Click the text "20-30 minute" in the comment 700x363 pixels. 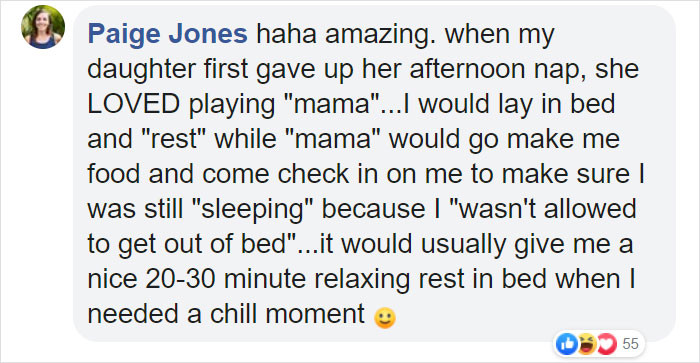[x=225, y=279]
